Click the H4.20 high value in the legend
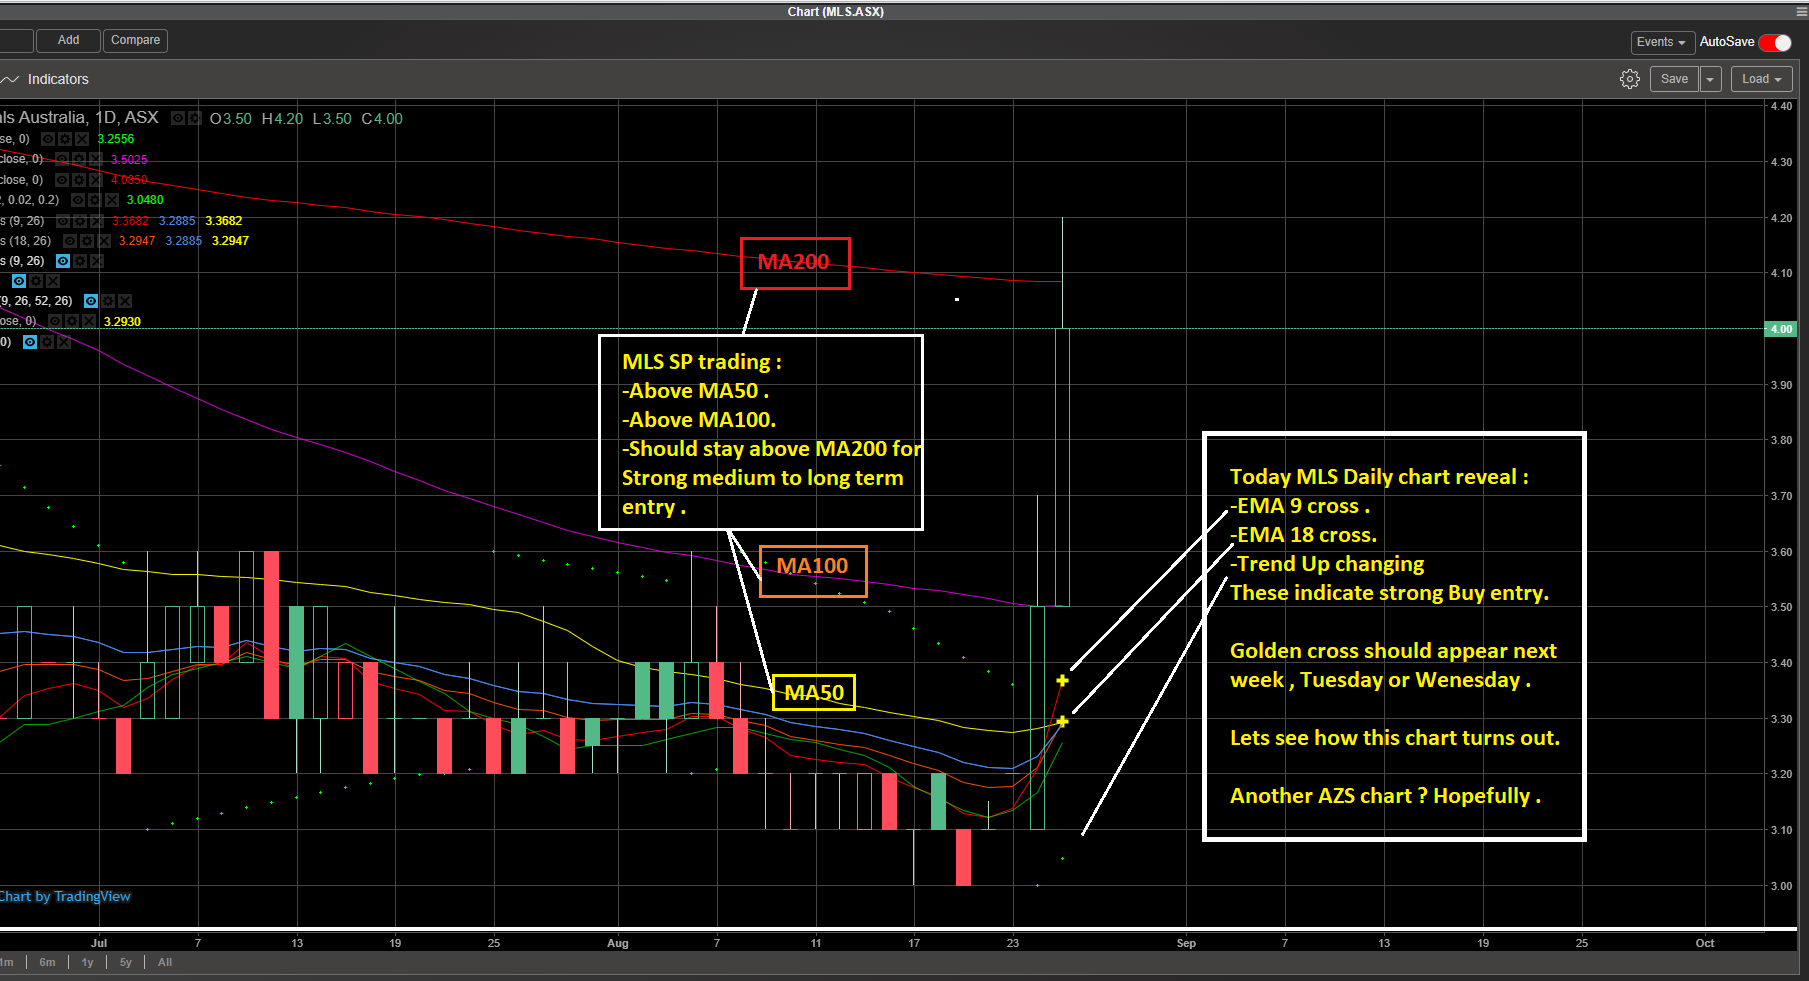This screenshot has height=981, width=1809. (x=282, y=118)
